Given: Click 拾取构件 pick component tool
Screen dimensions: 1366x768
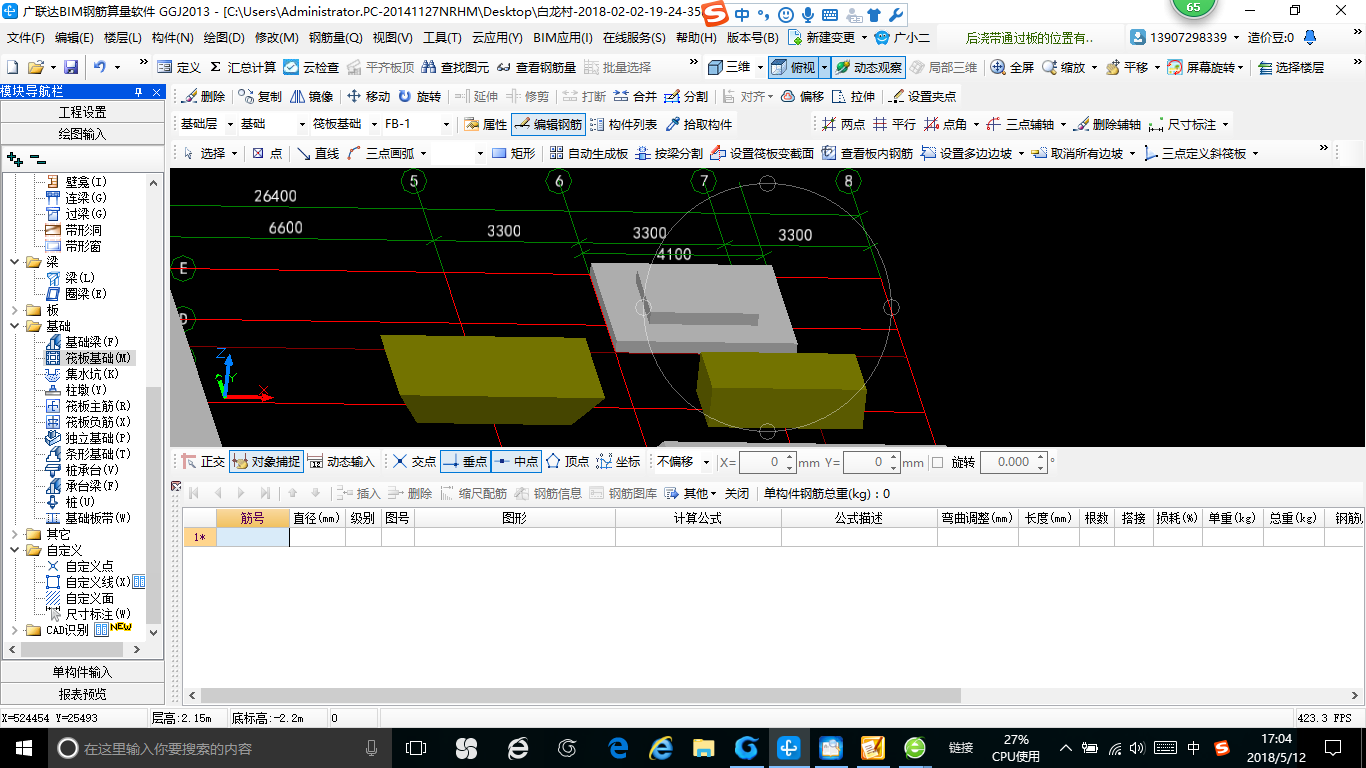Looking at the screenshot, I should pos(698,124).
